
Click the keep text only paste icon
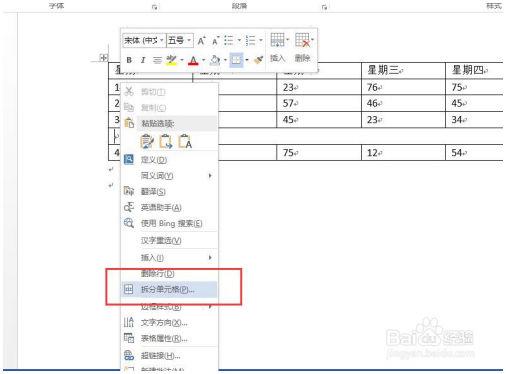click(185, 141)
